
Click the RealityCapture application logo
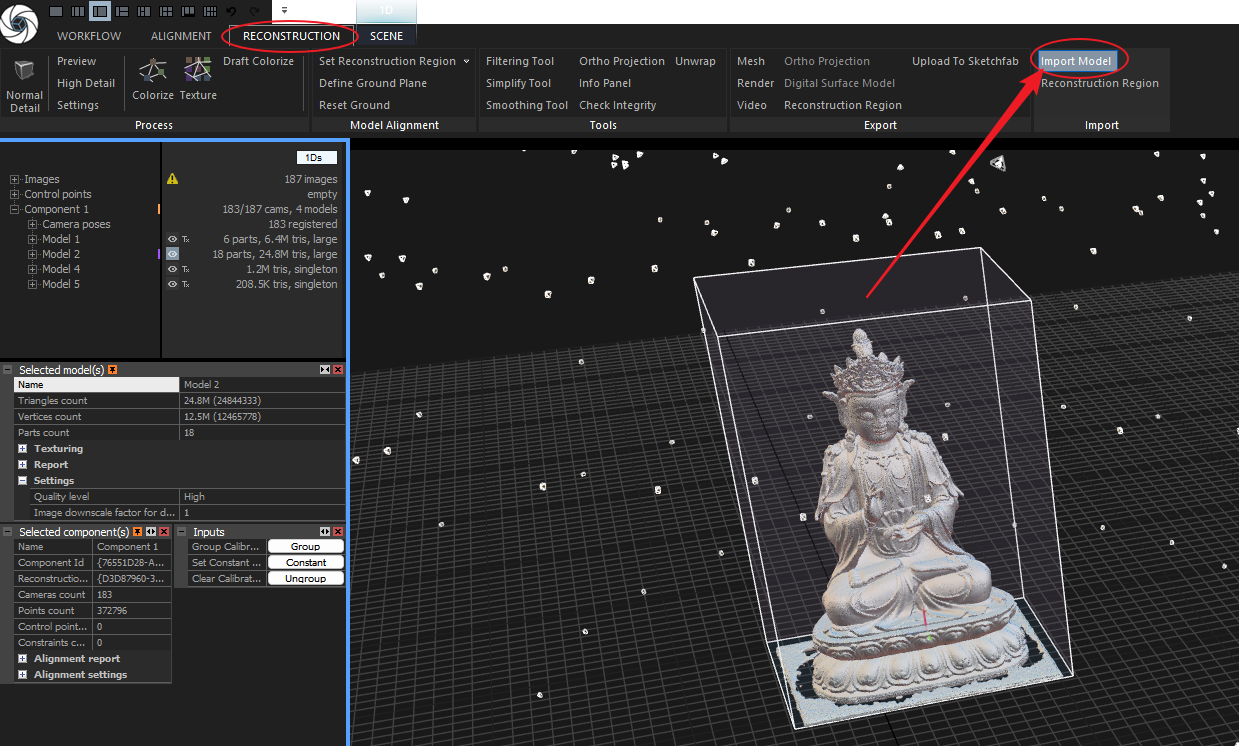(19, 23)
